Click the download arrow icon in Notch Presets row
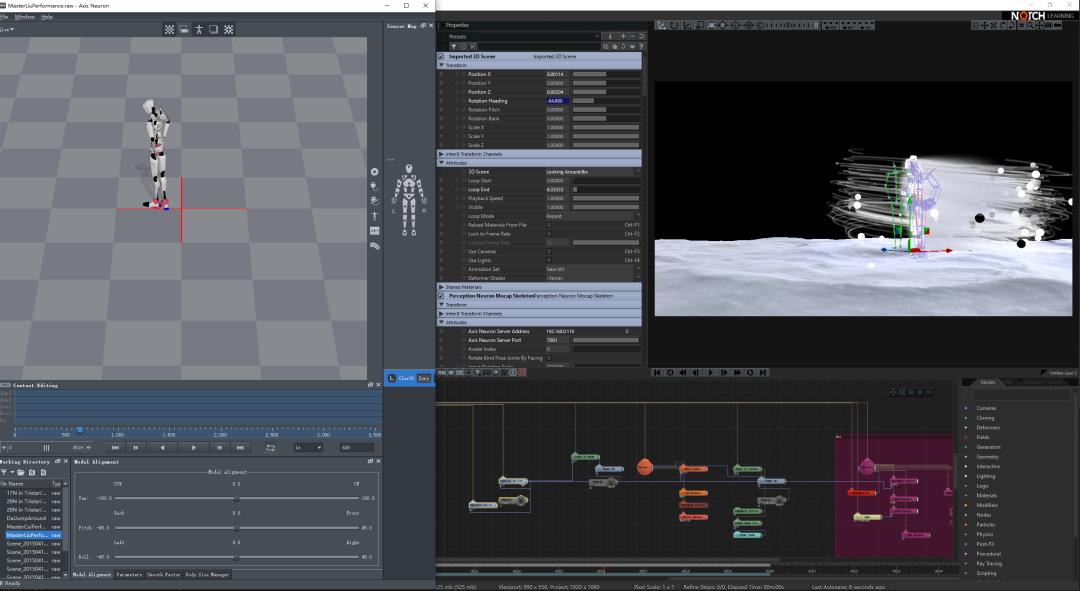1080x591 pixels. click(610, 37)
